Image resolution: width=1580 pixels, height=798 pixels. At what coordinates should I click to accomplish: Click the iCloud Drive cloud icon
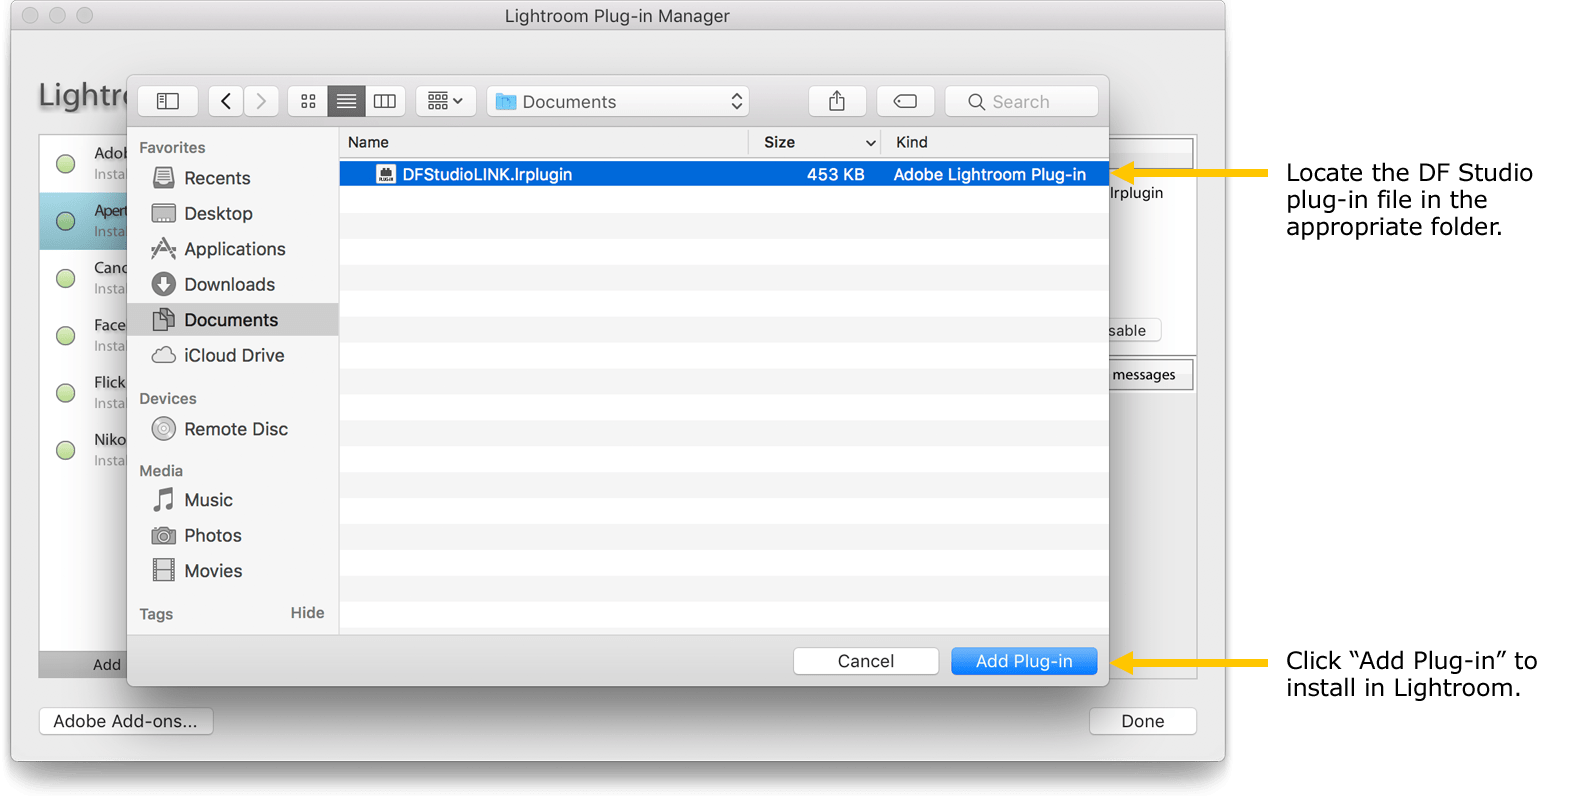tap(164, 355)
